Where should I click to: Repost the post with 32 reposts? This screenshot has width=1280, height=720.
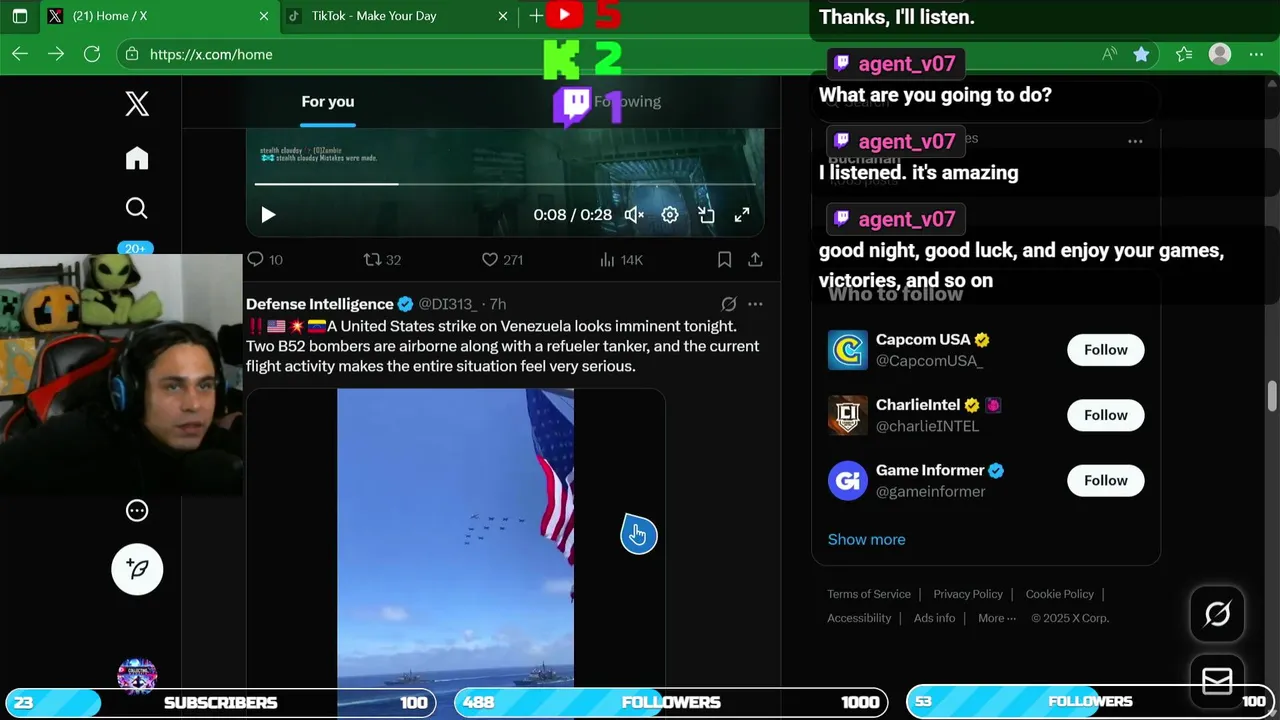click(x=382, y=260)
